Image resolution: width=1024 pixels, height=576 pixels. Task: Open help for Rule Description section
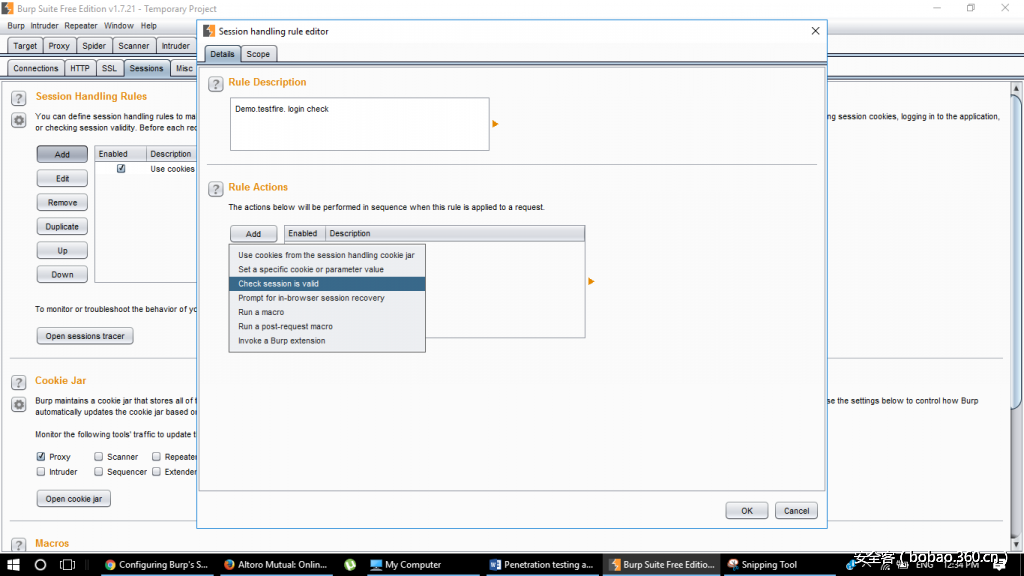pyautogui.click(x=216, y=84)
